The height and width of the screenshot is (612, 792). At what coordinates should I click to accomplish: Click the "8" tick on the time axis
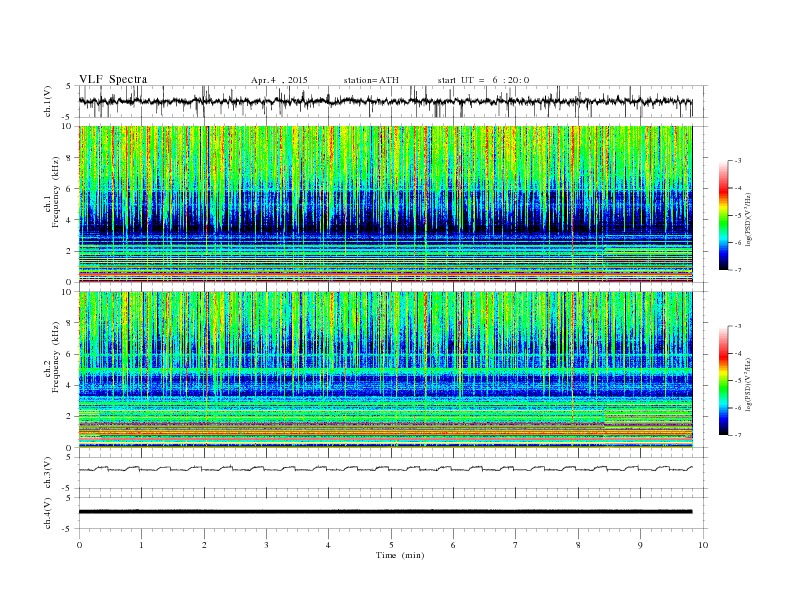pyautogui.click(x=578, y=545)
